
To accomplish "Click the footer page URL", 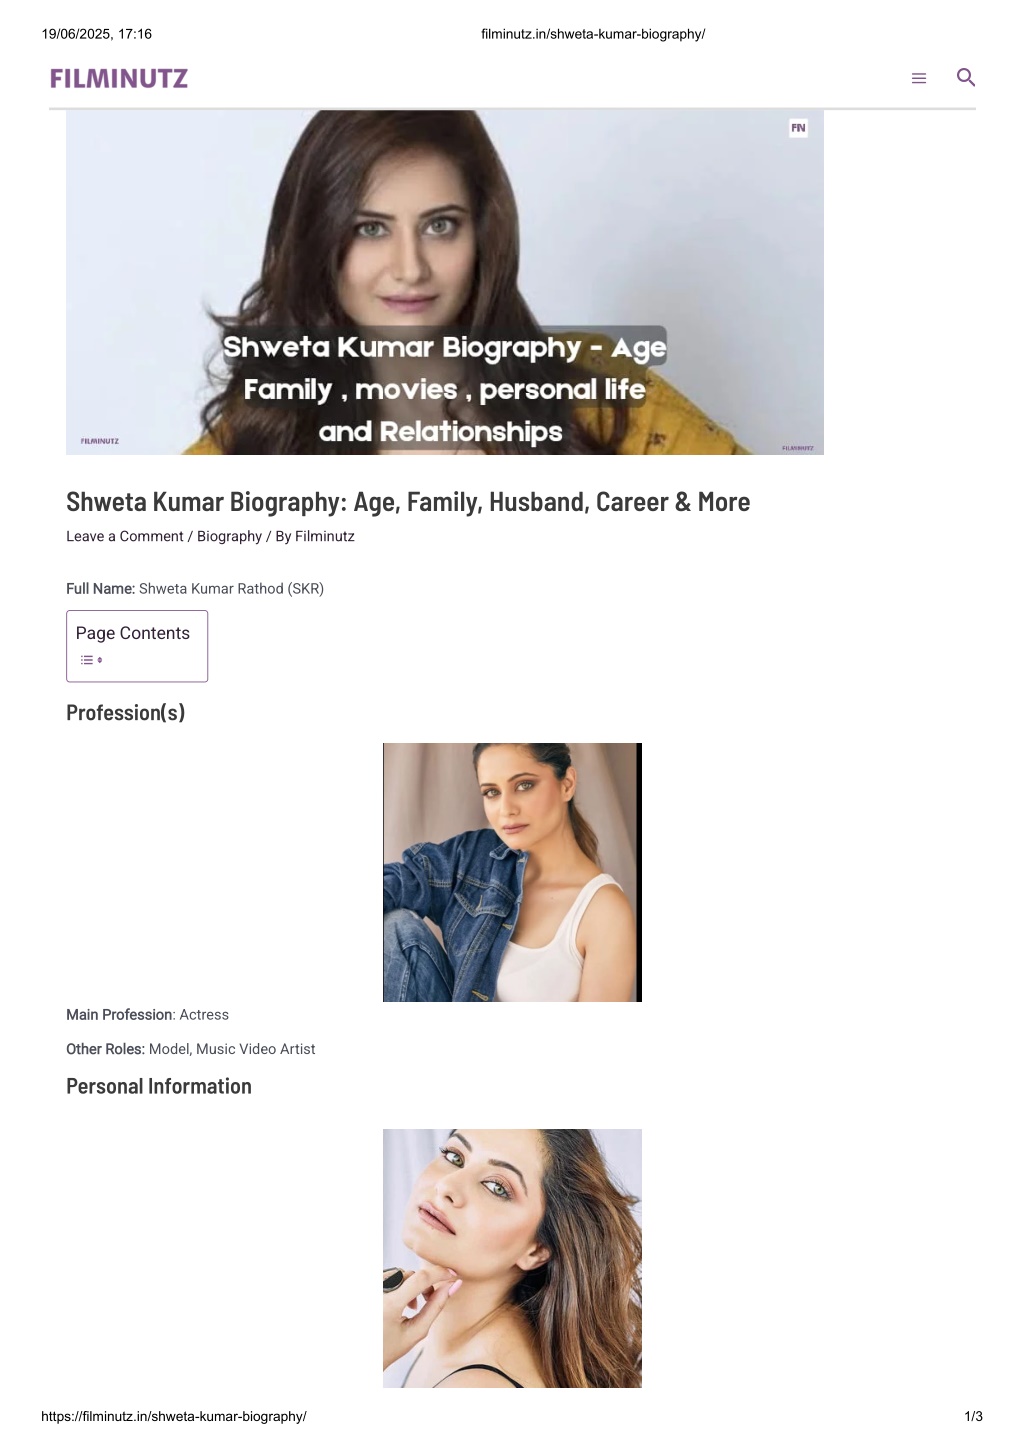I will coord(174,1416).
